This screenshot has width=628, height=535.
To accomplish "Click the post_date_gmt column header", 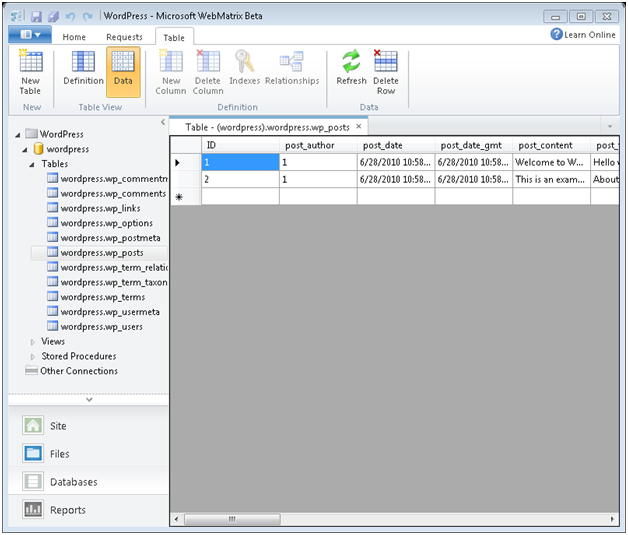I will coord(473,145).
